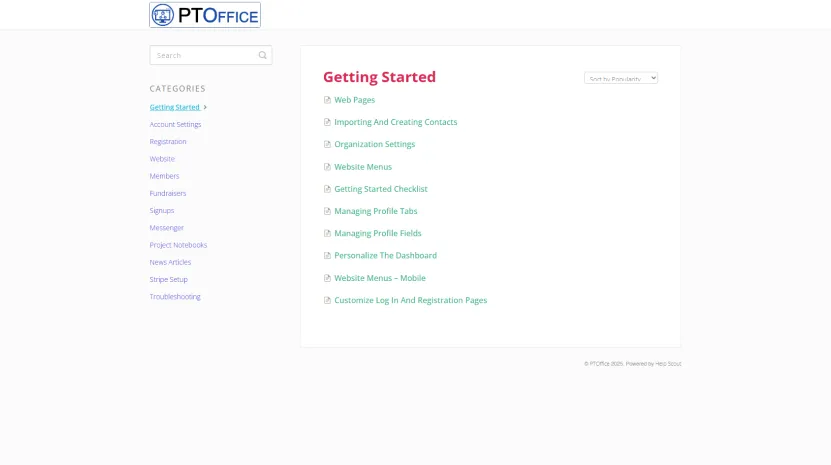
Task: Open the Account Settings category
Action: click(x=175, y=125)
